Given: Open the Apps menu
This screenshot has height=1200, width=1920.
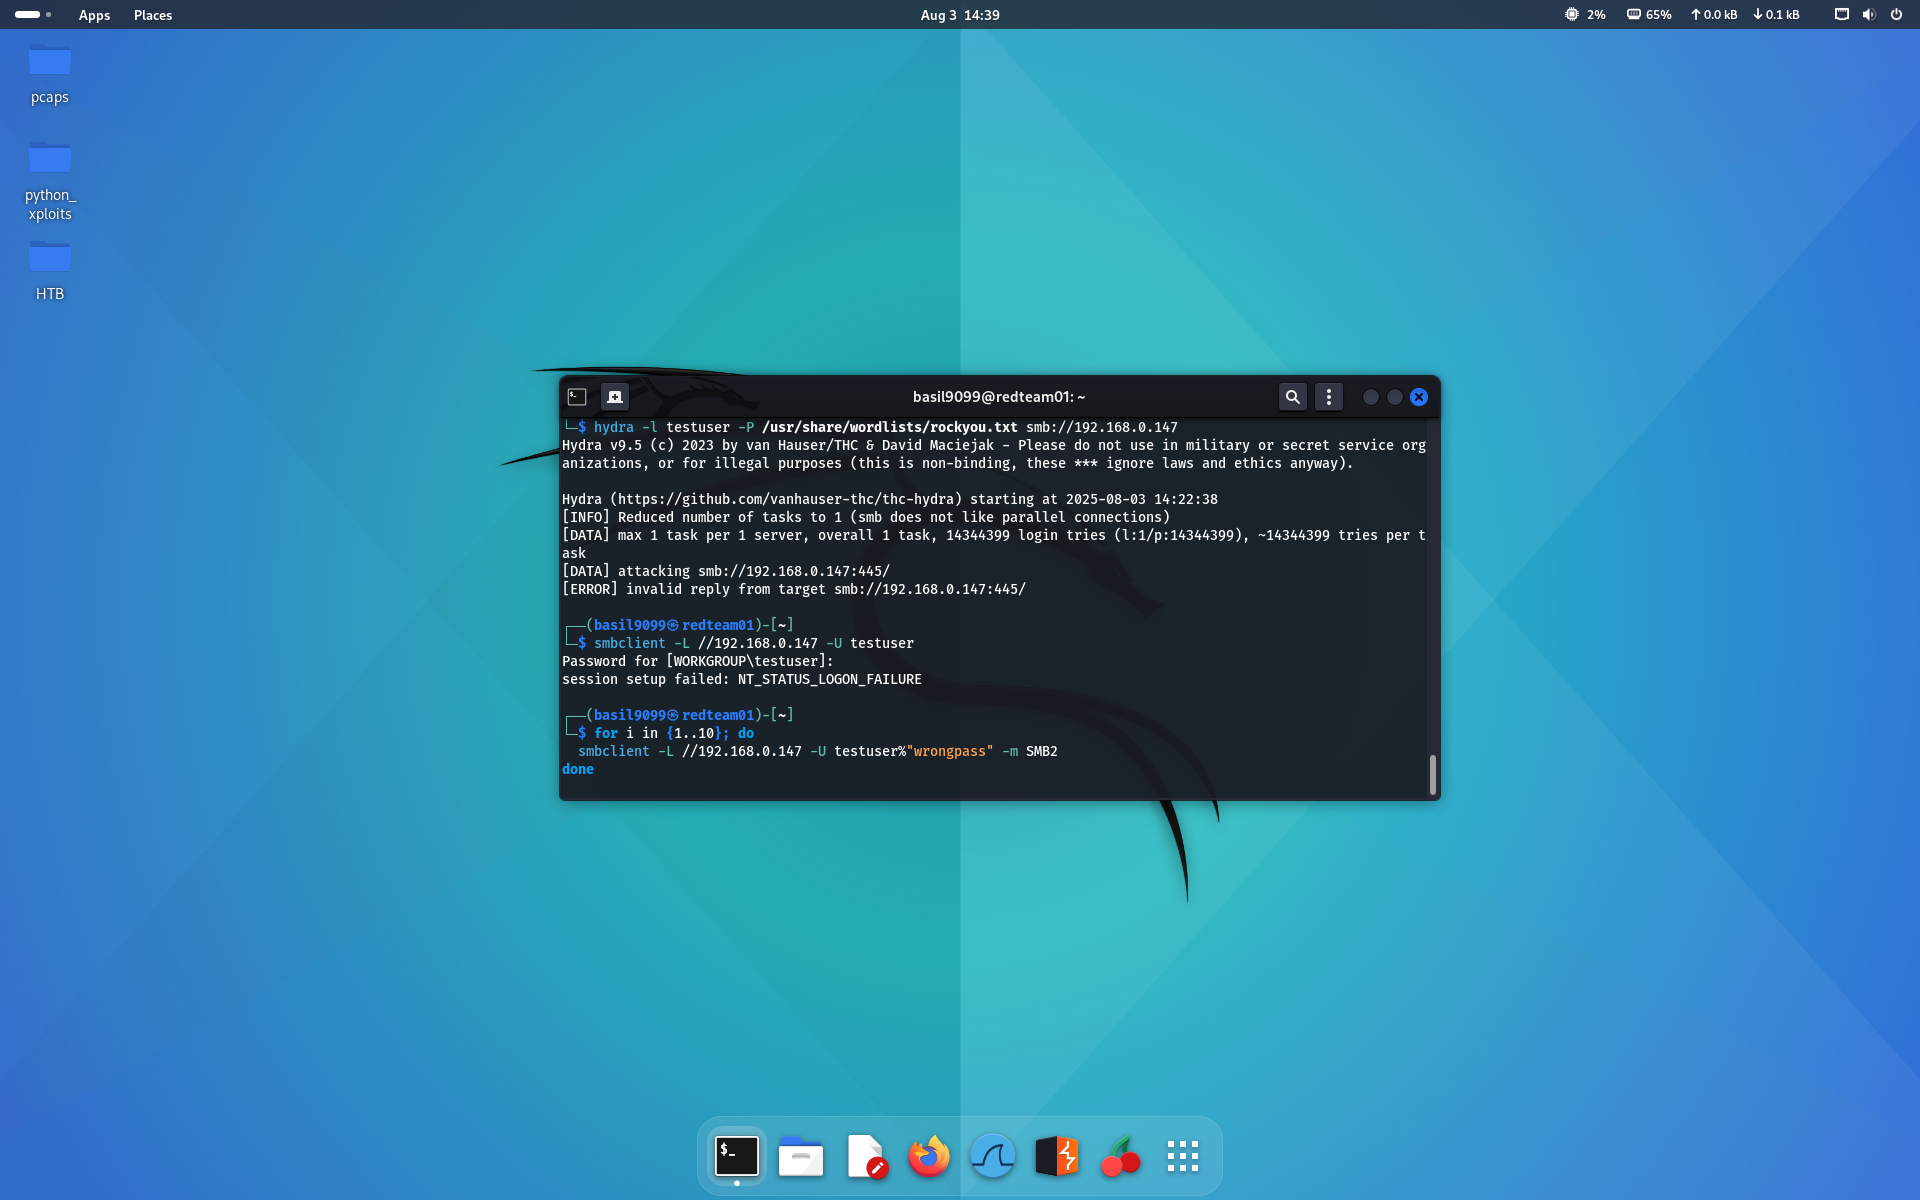Looking at the screenshot, I should [x=94, y=15].
